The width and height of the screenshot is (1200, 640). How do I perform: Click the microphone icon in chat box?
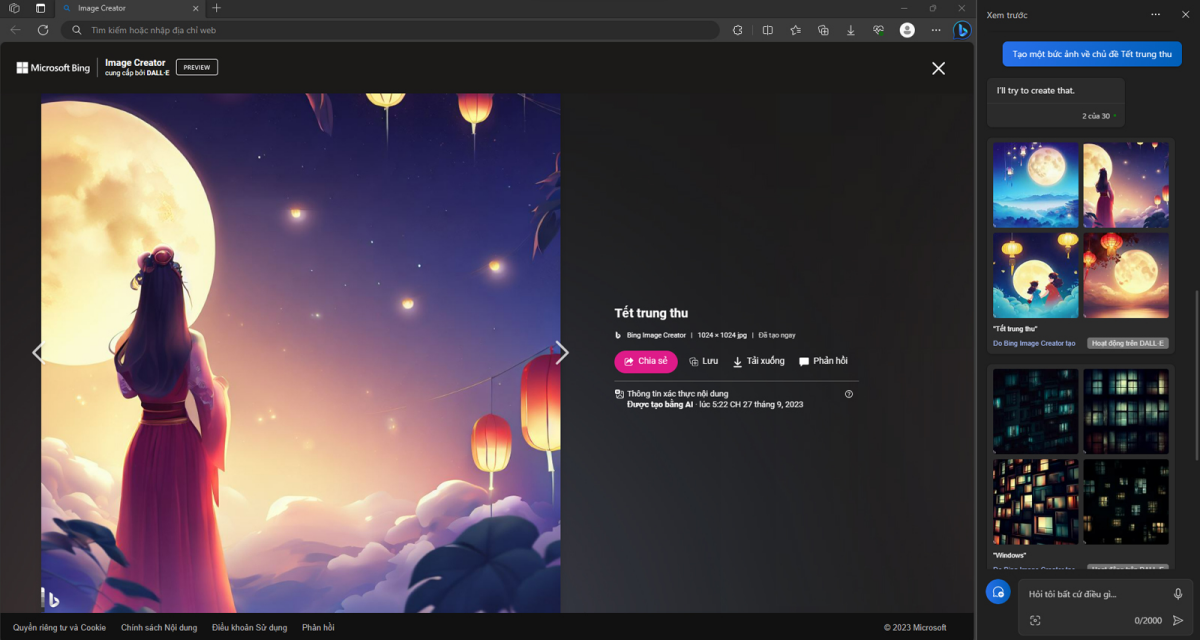click(1178, 594)
